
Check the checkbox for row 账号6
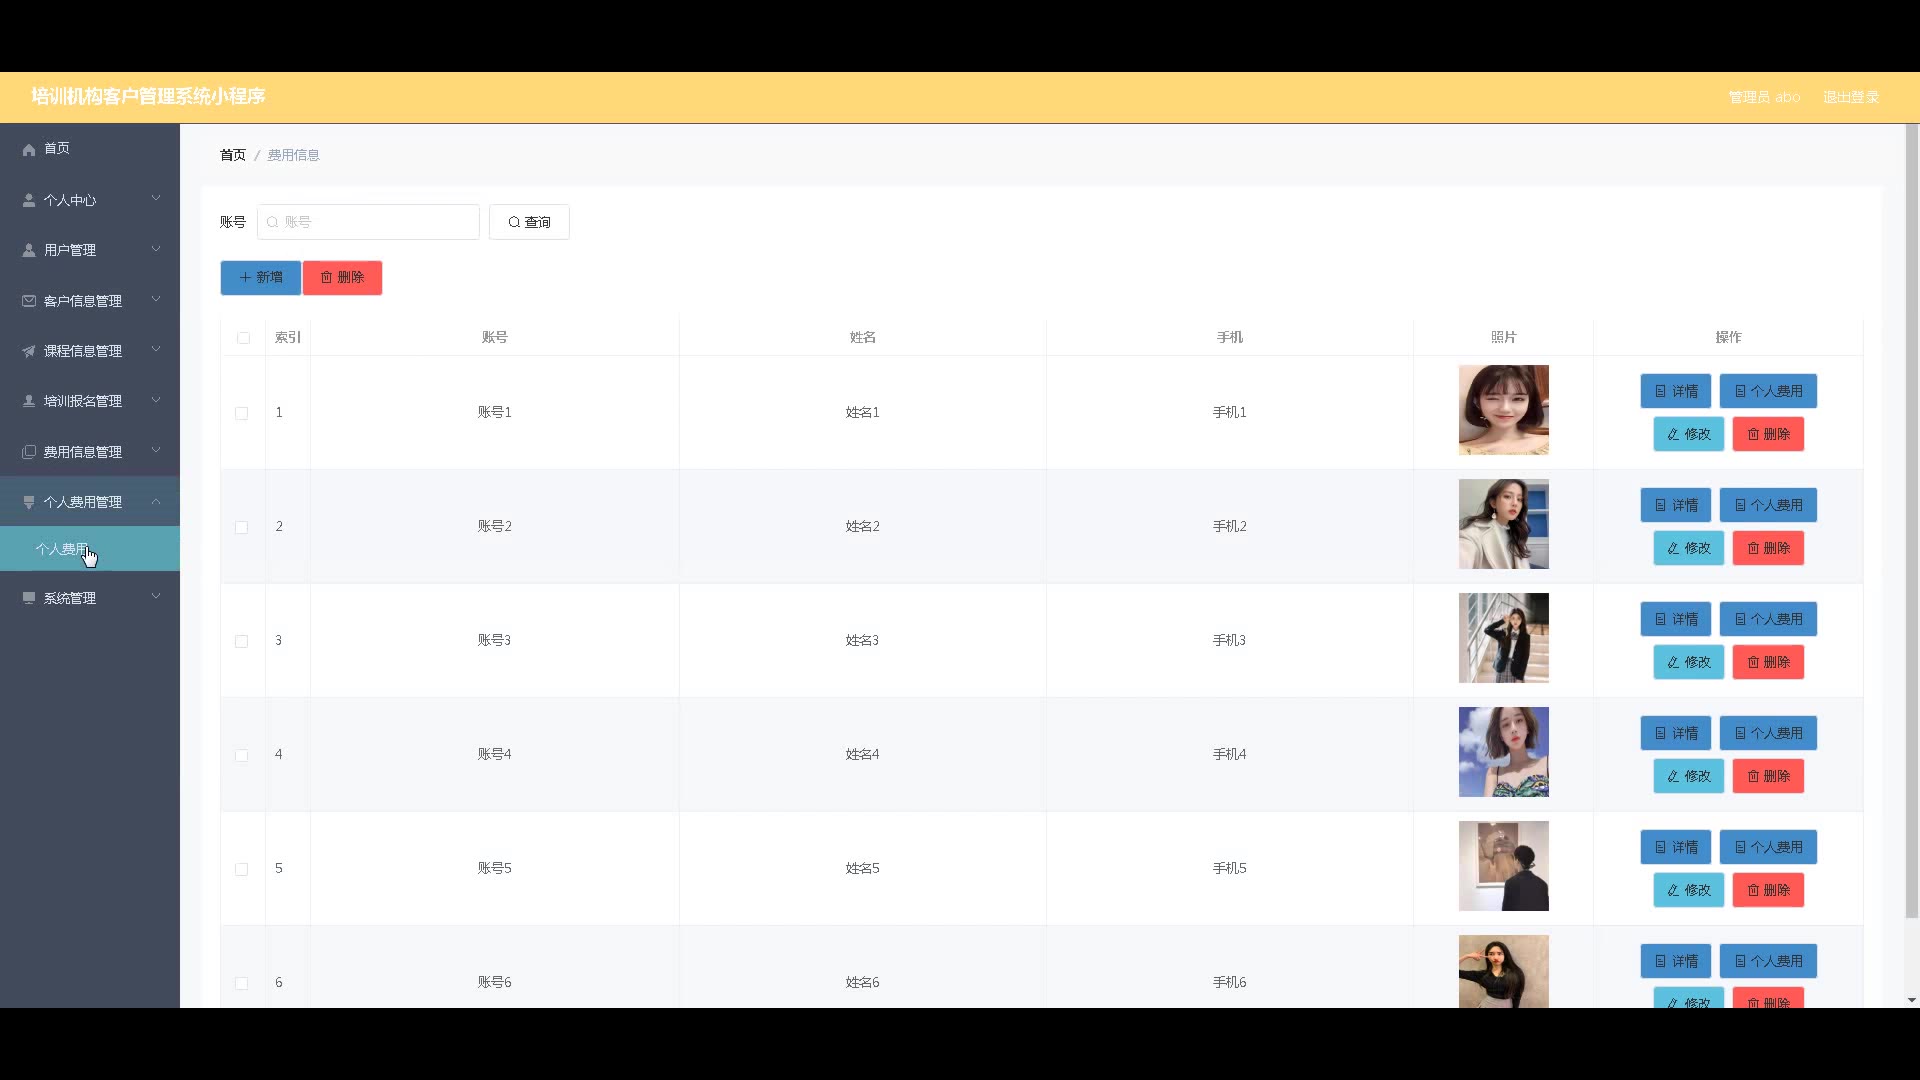tap(241, 983)
